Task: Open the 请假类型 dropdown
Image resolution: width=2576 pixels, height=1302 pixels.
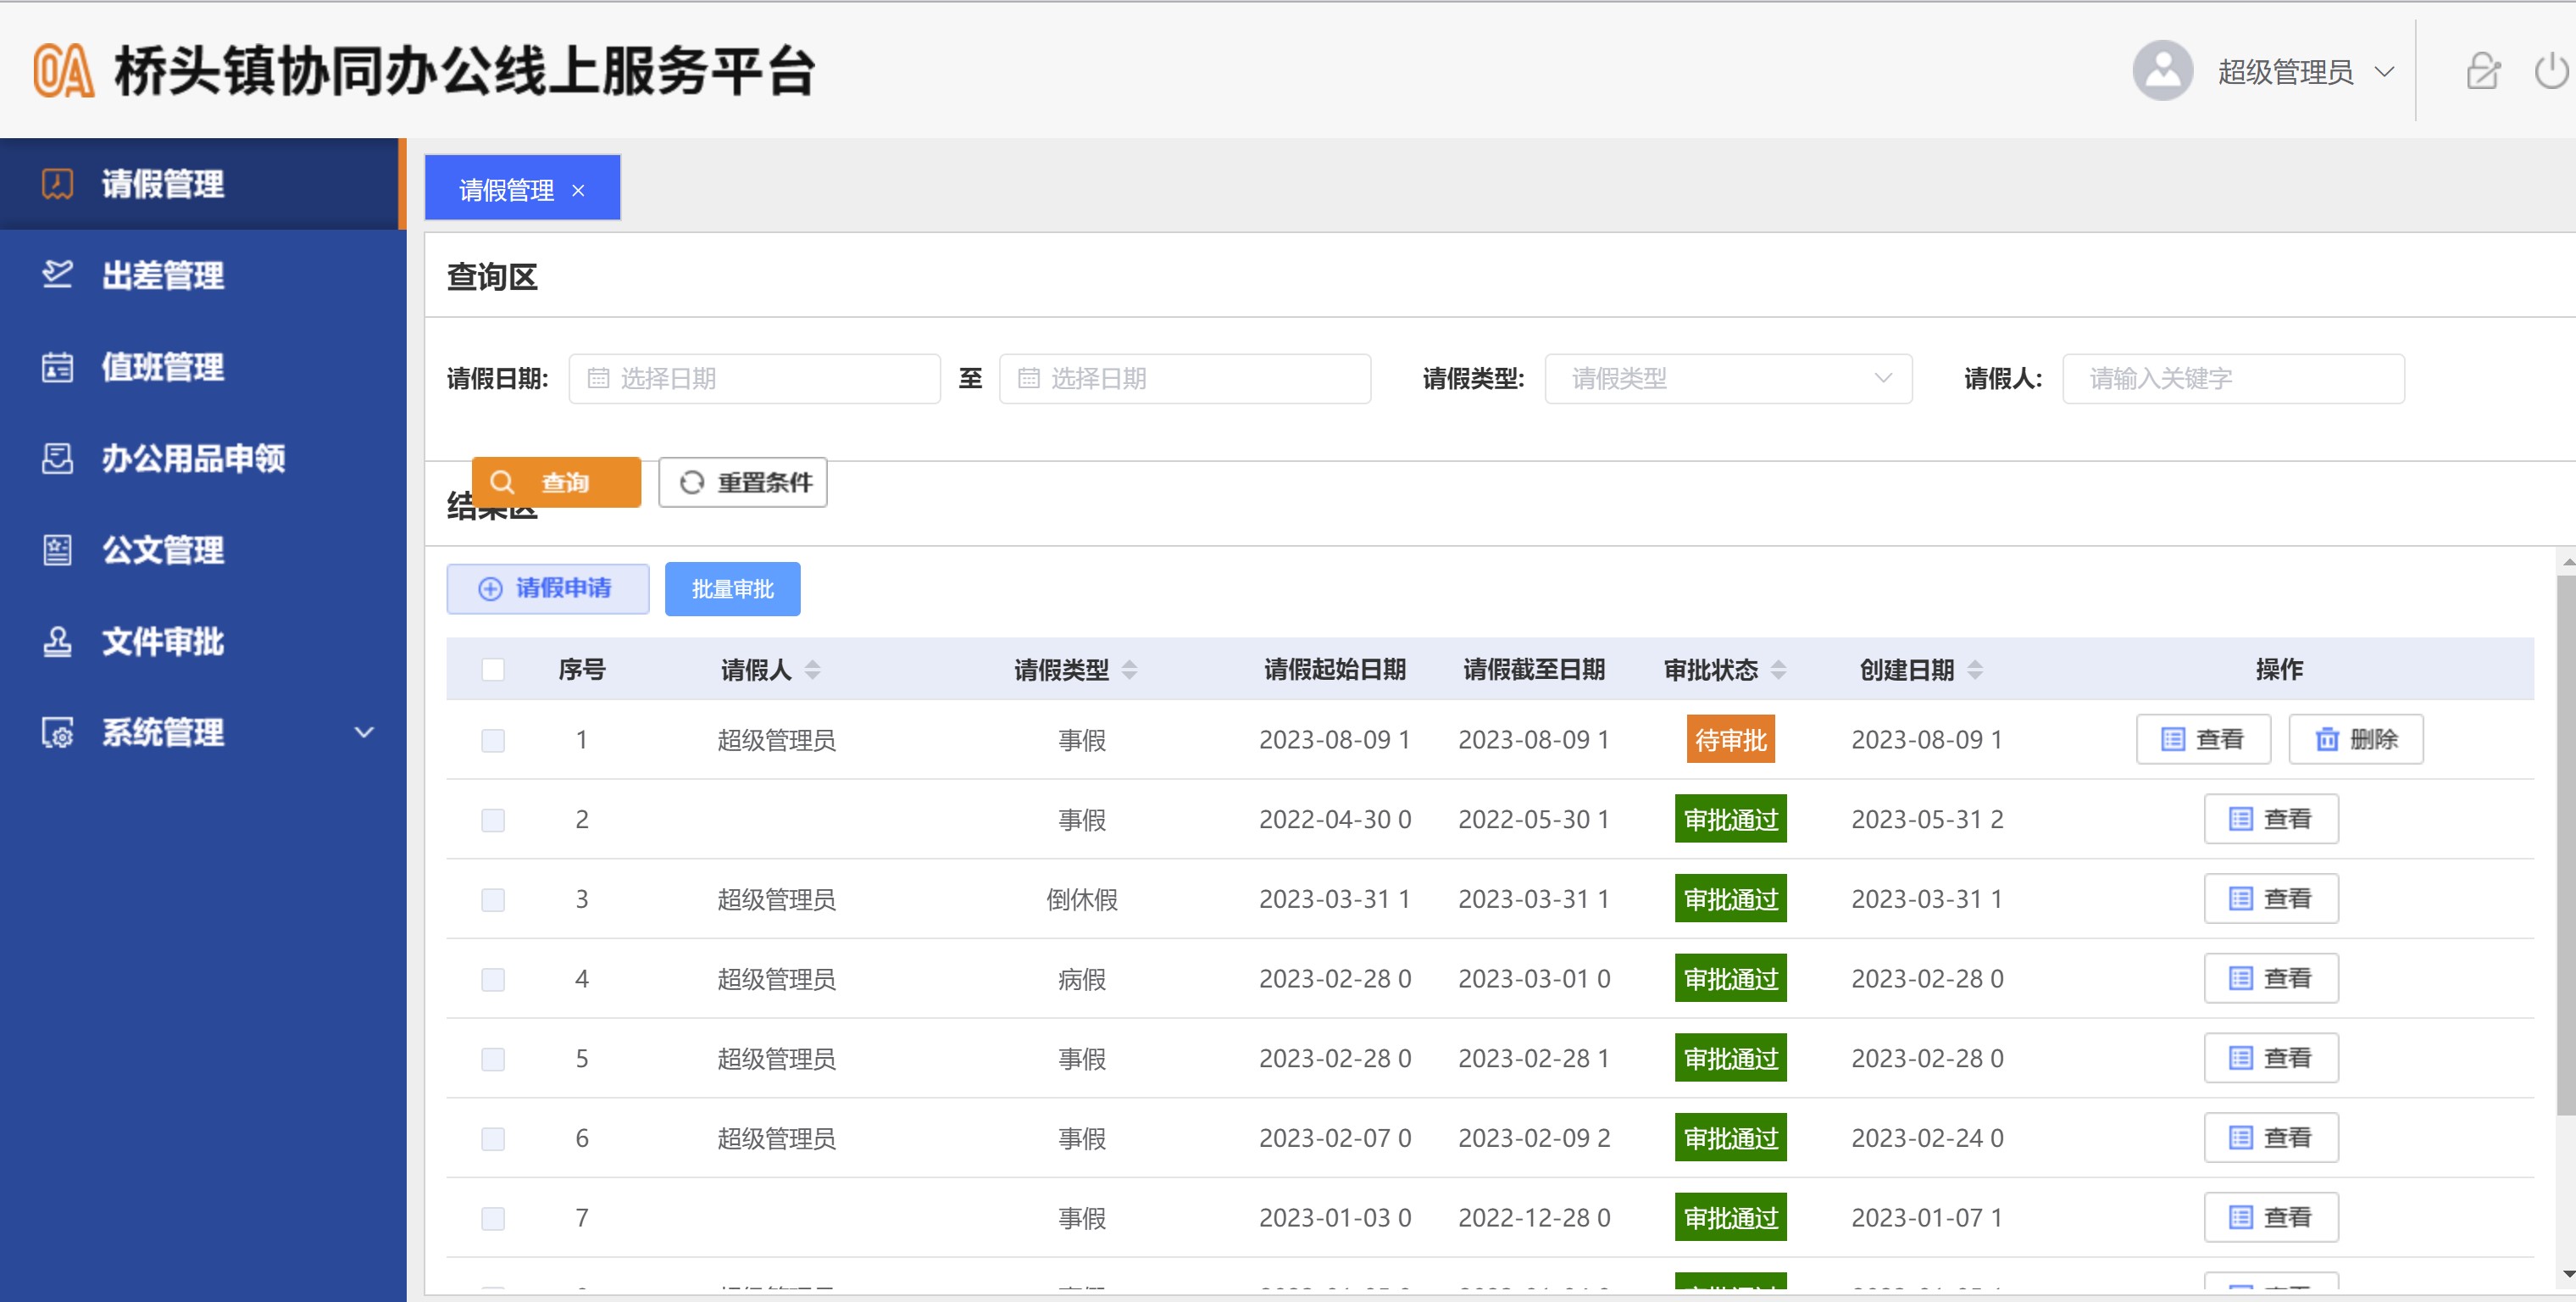Action: 1728,378
